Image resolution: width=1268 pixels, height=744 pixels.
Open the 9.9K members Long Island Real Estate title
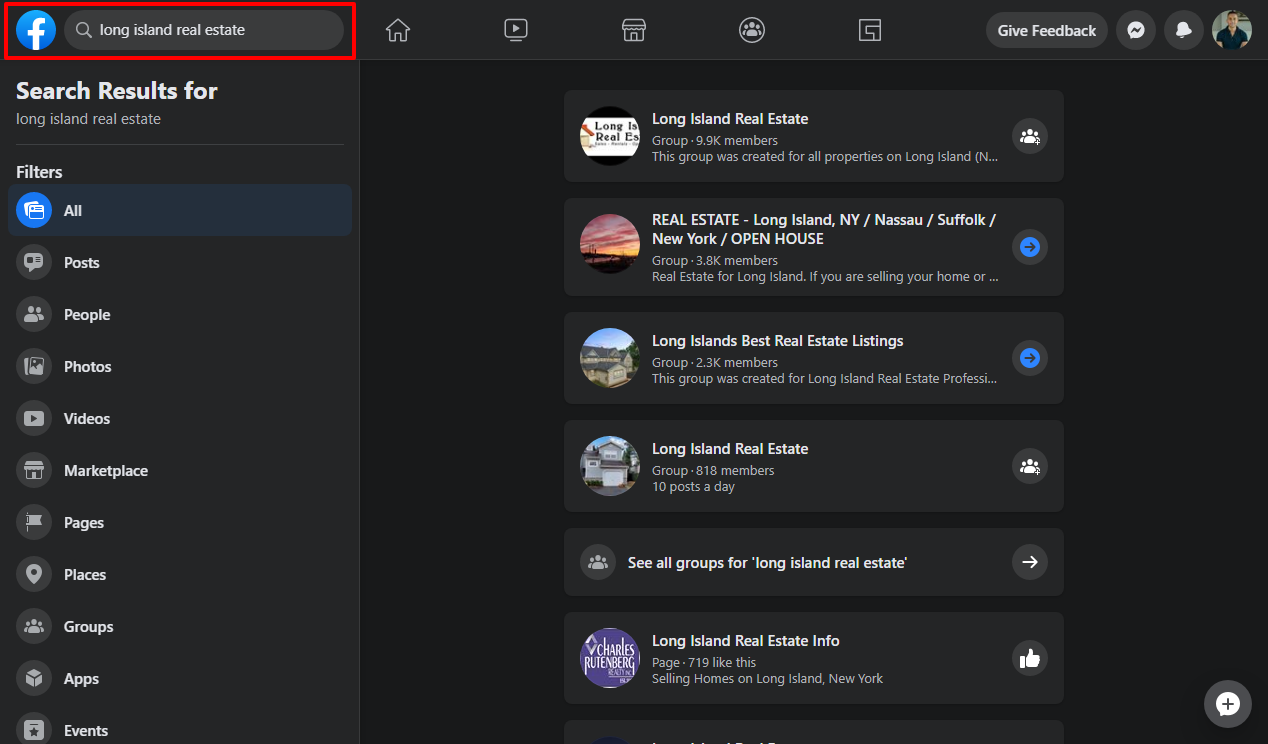click(730, 119)
